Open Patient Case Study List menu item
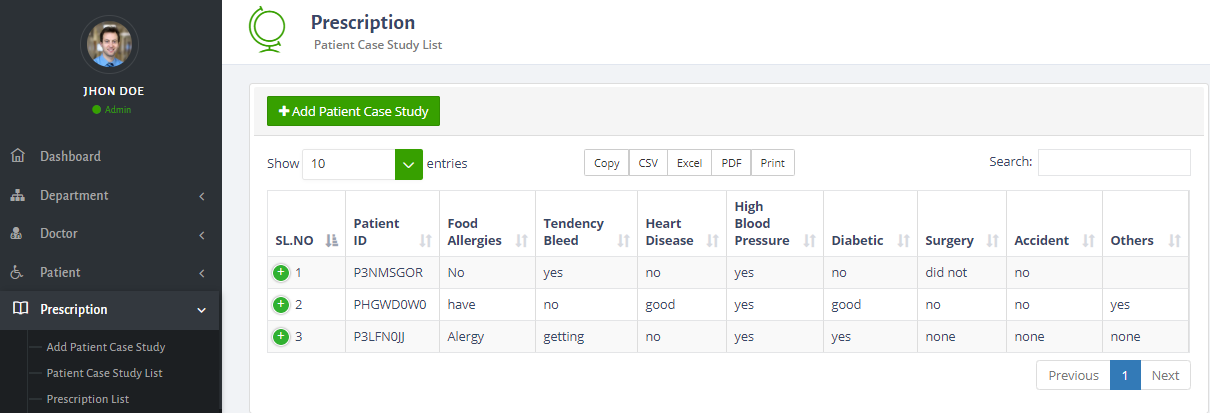Screen dimensions: 1210x413 (x=104, y=373)
